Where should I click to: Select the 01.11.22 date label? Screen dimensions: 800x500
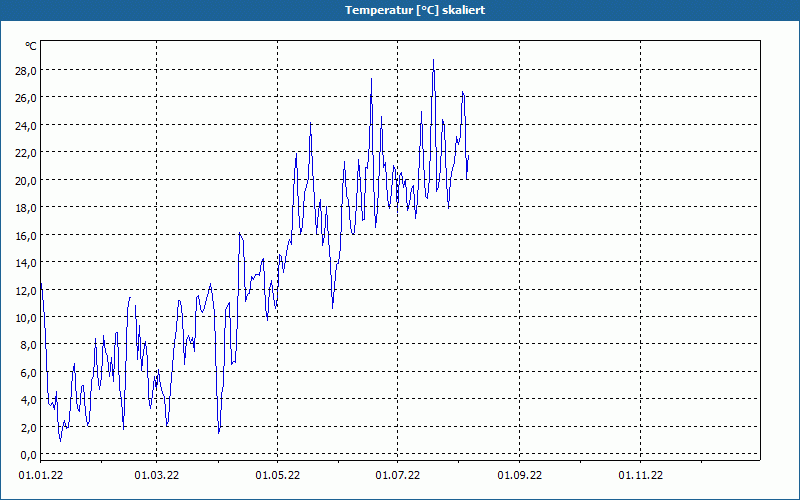[640, 476]
